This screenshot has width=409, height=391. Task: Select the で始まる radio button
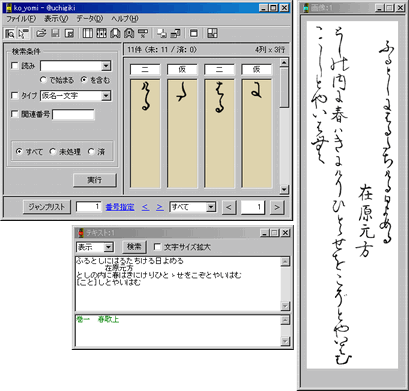pos(43,80)
